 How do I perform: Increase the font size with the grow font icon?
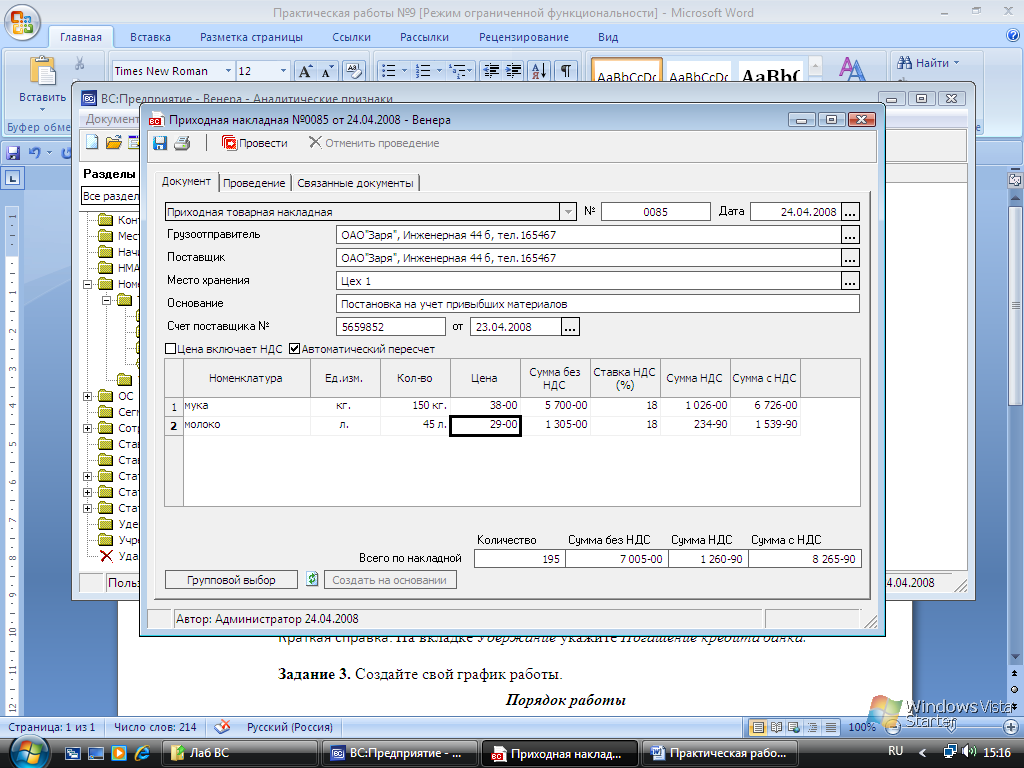tap(305, 71)
